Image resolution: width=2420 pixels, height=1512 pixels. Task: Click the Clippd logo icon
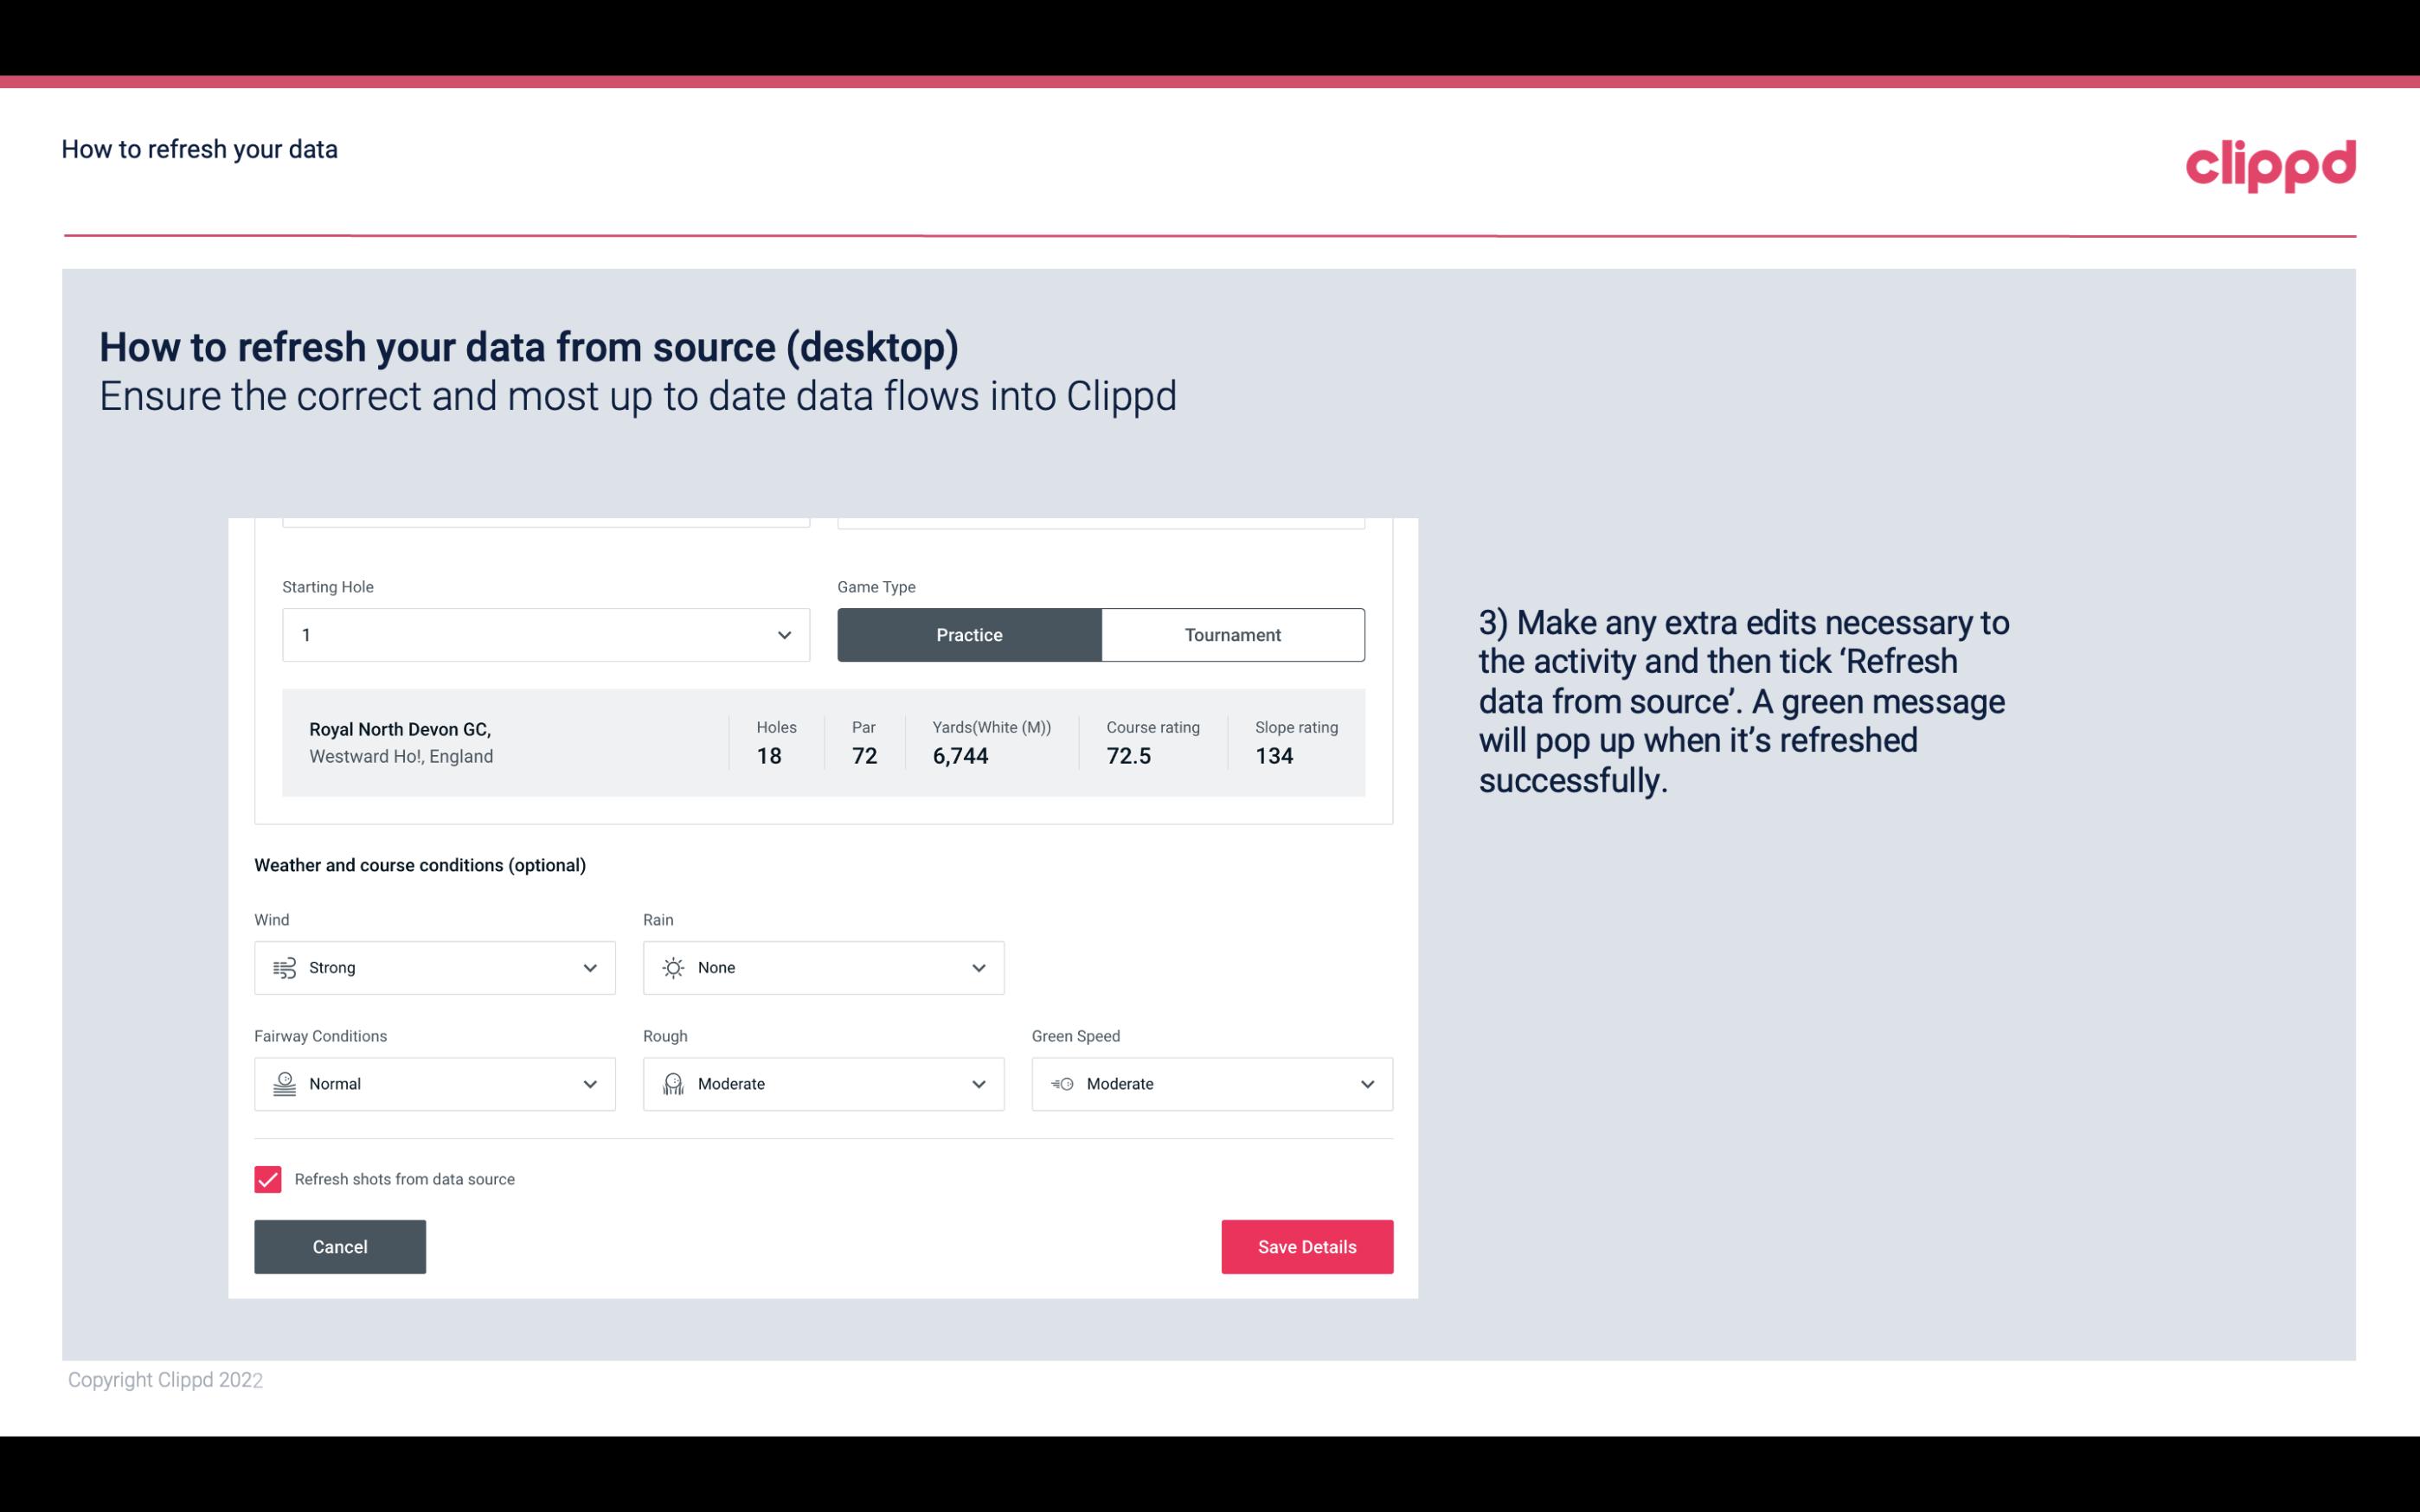pos(2272,162)
